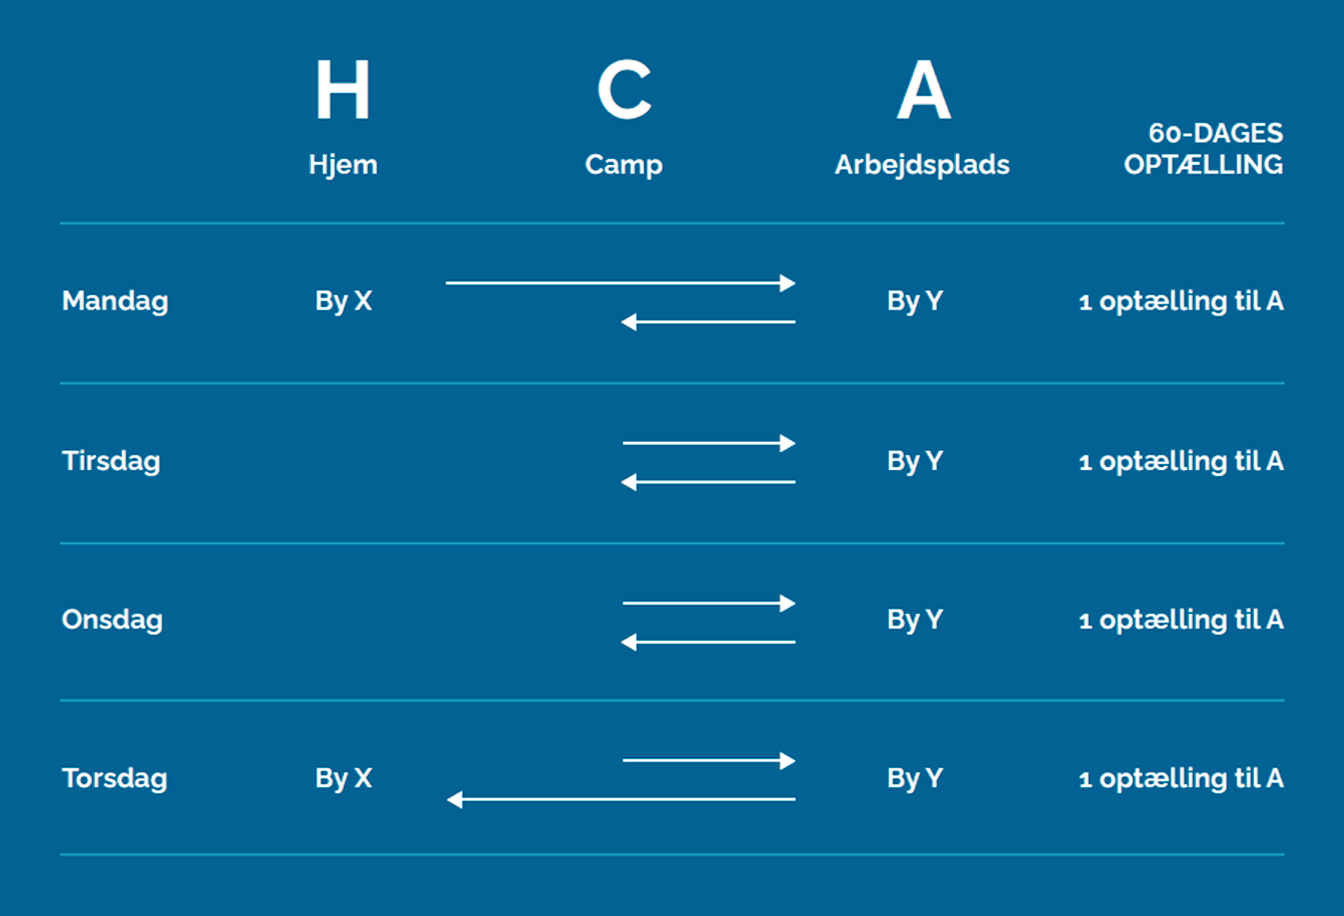Select Onsdag's left-pointing arrow
The height and width of the screenshot is (916, 1344).
[x=708, y=642]
